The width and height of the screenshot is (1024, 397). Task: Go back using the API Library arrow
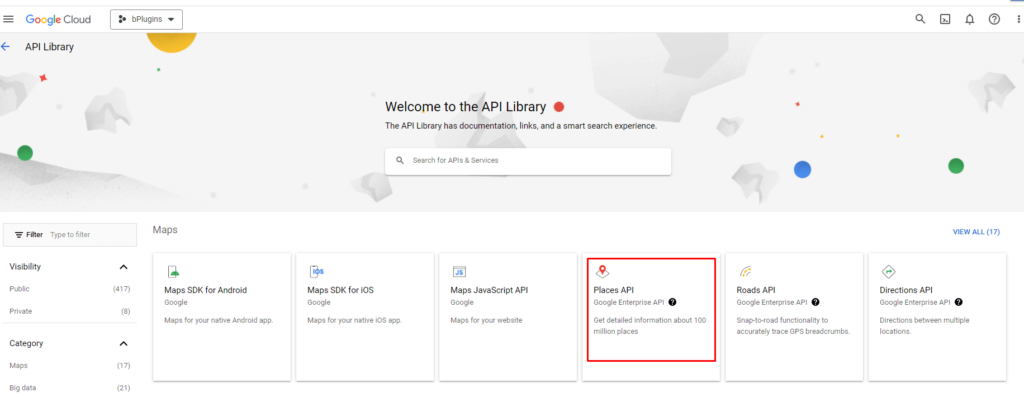(6, 46)
